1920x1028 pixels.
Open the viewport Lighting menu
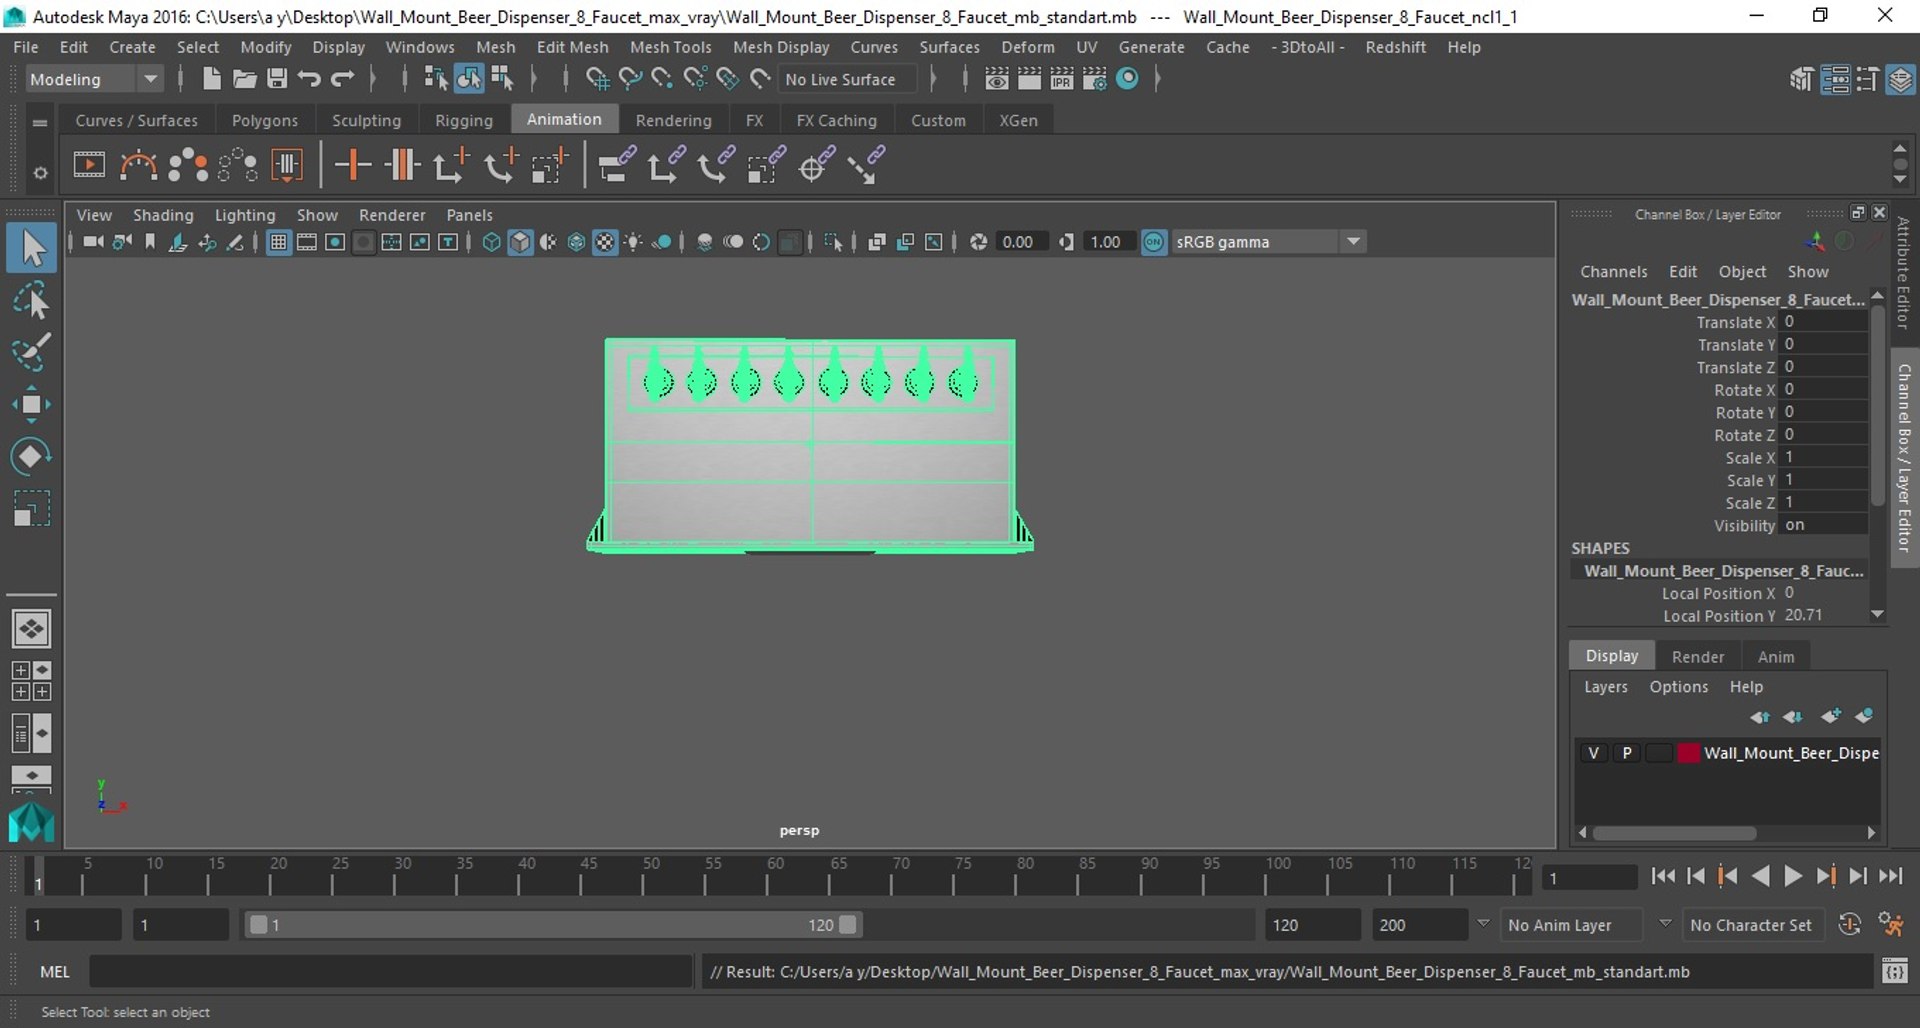tap(244, 215)
